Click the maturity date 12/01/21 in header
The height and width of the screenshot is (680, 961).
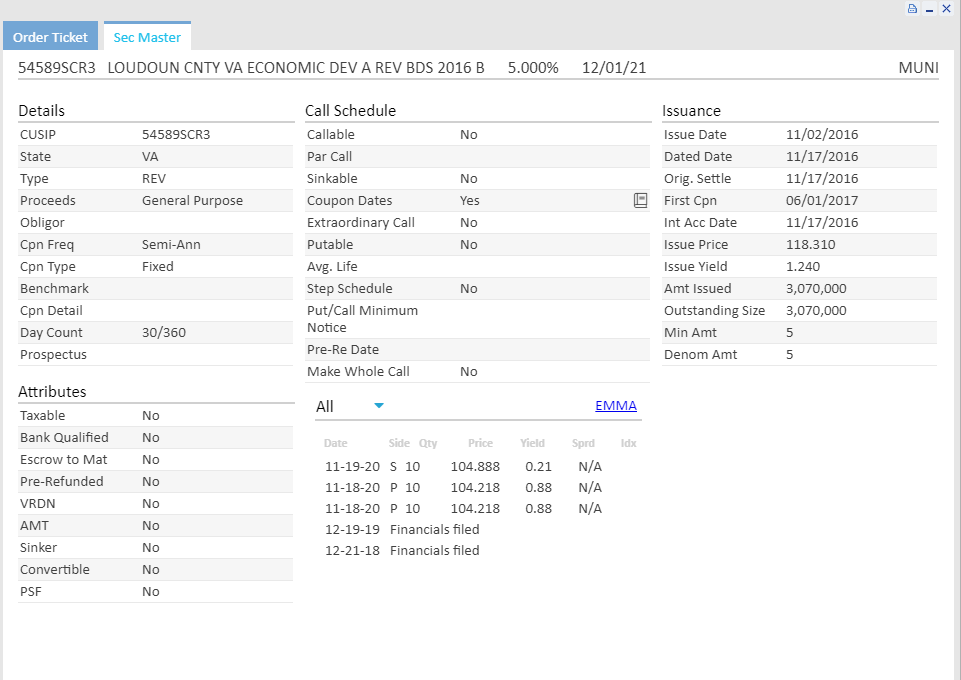[x=613, y=67]
